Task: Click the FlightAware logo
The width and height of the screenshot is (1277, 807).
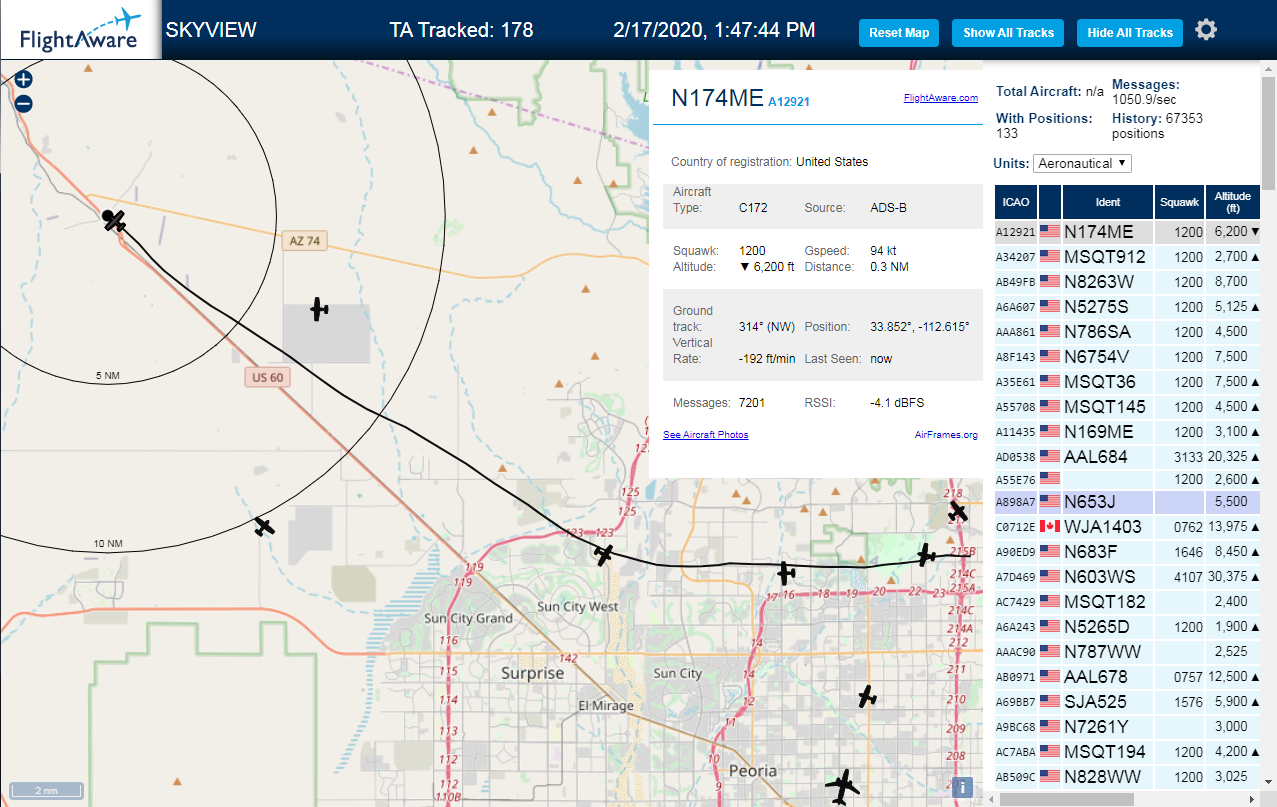Action: point(80,30)
